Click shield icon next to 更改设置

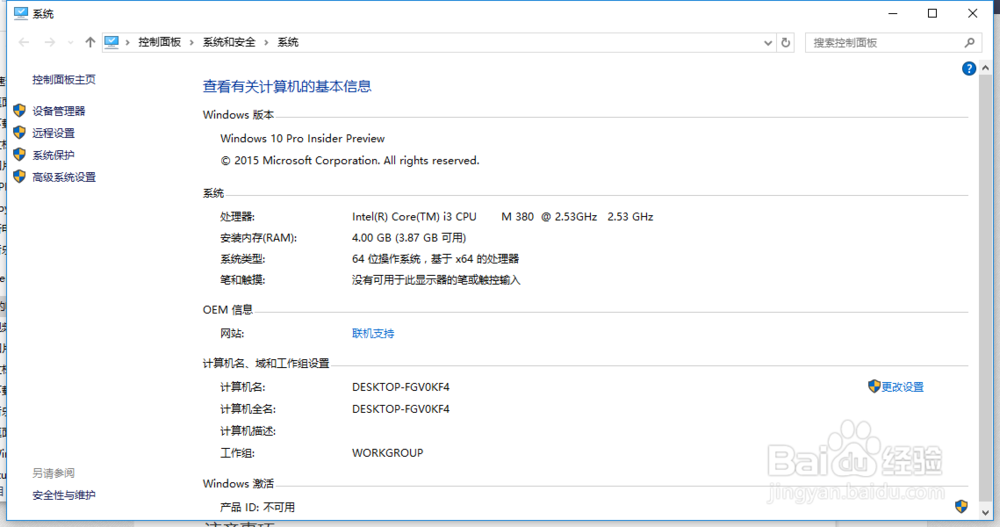click(x=874, y=386)
